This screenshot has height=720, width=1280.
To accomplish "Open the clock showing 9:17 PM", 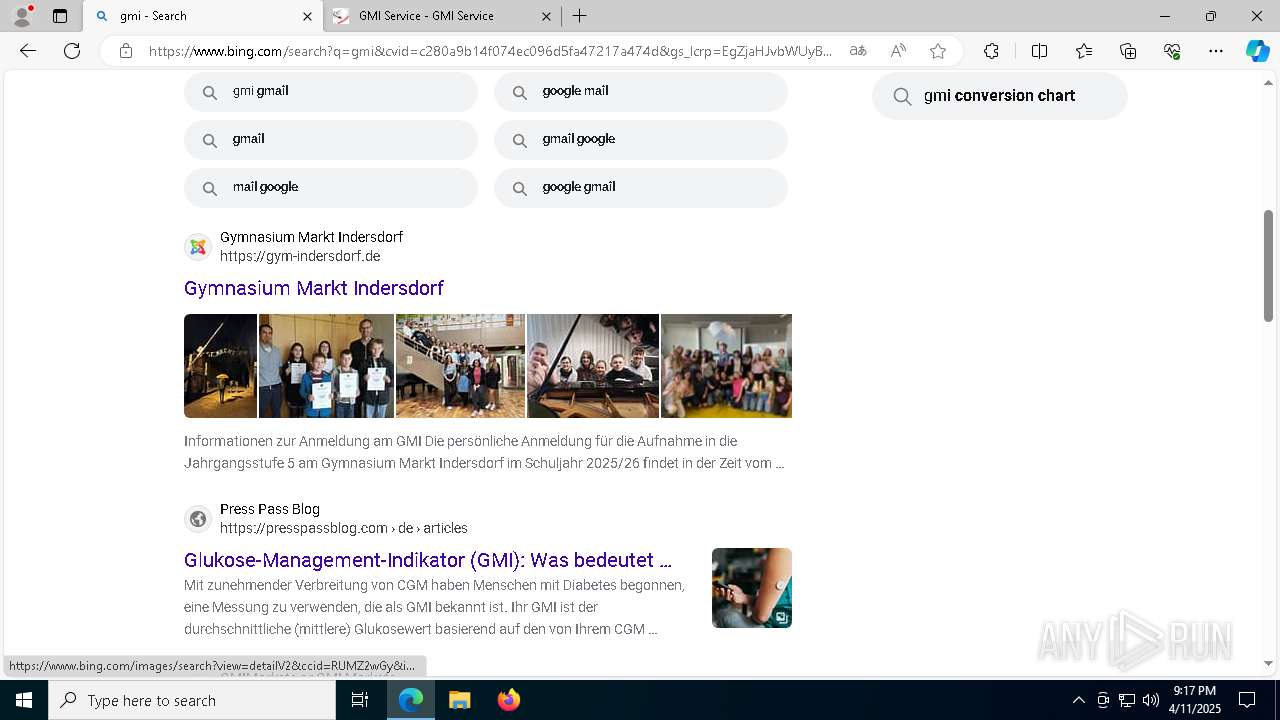I will (x=1195, y=700).
